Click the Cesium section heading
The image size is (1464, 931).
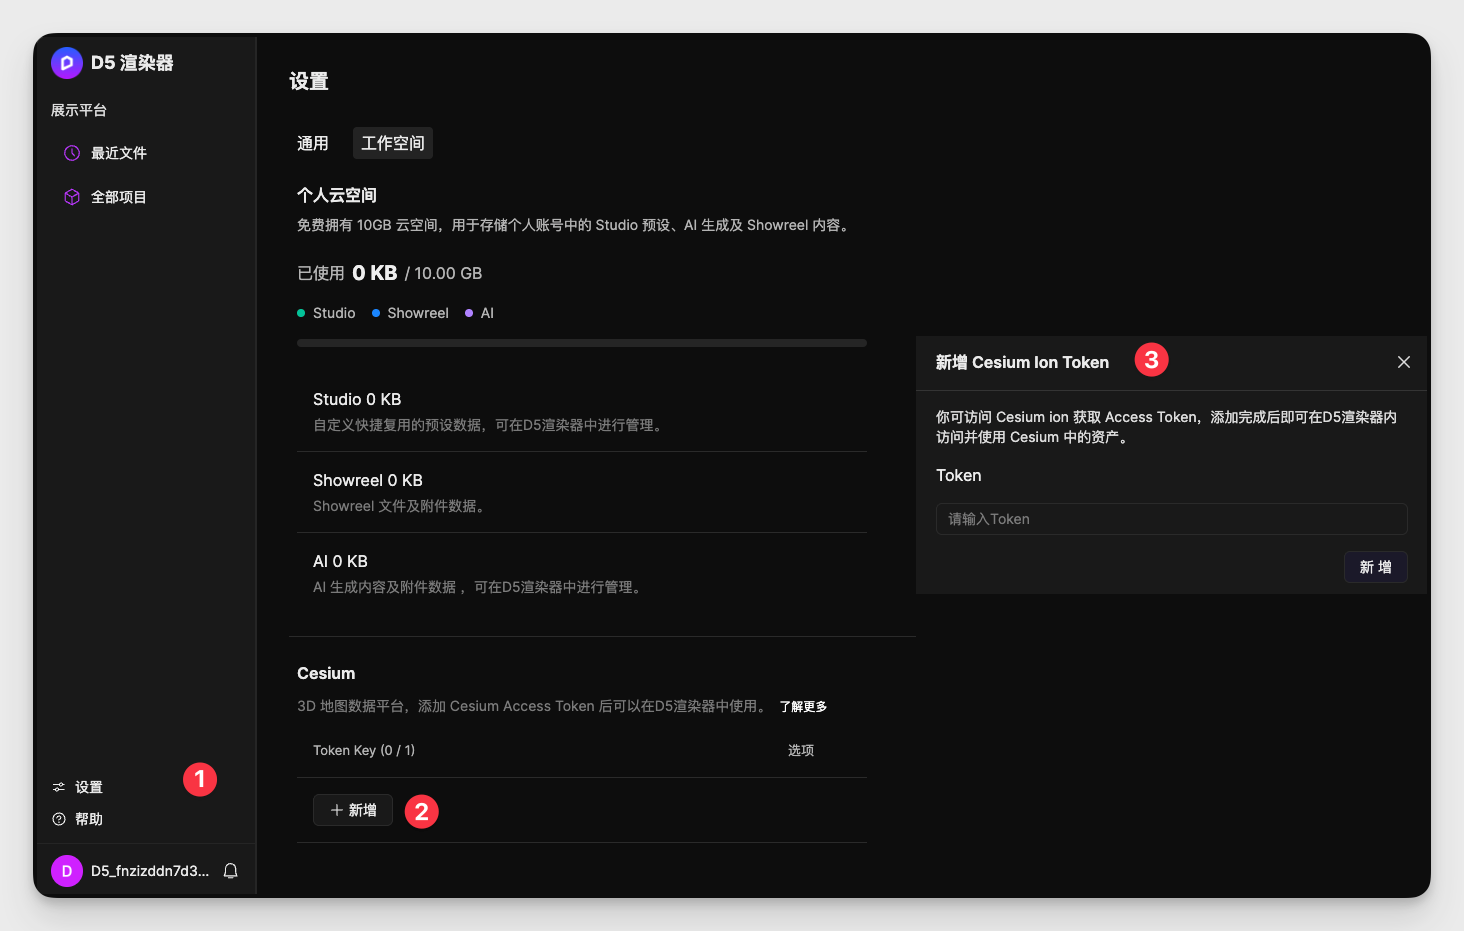click(x=326, y=673)
